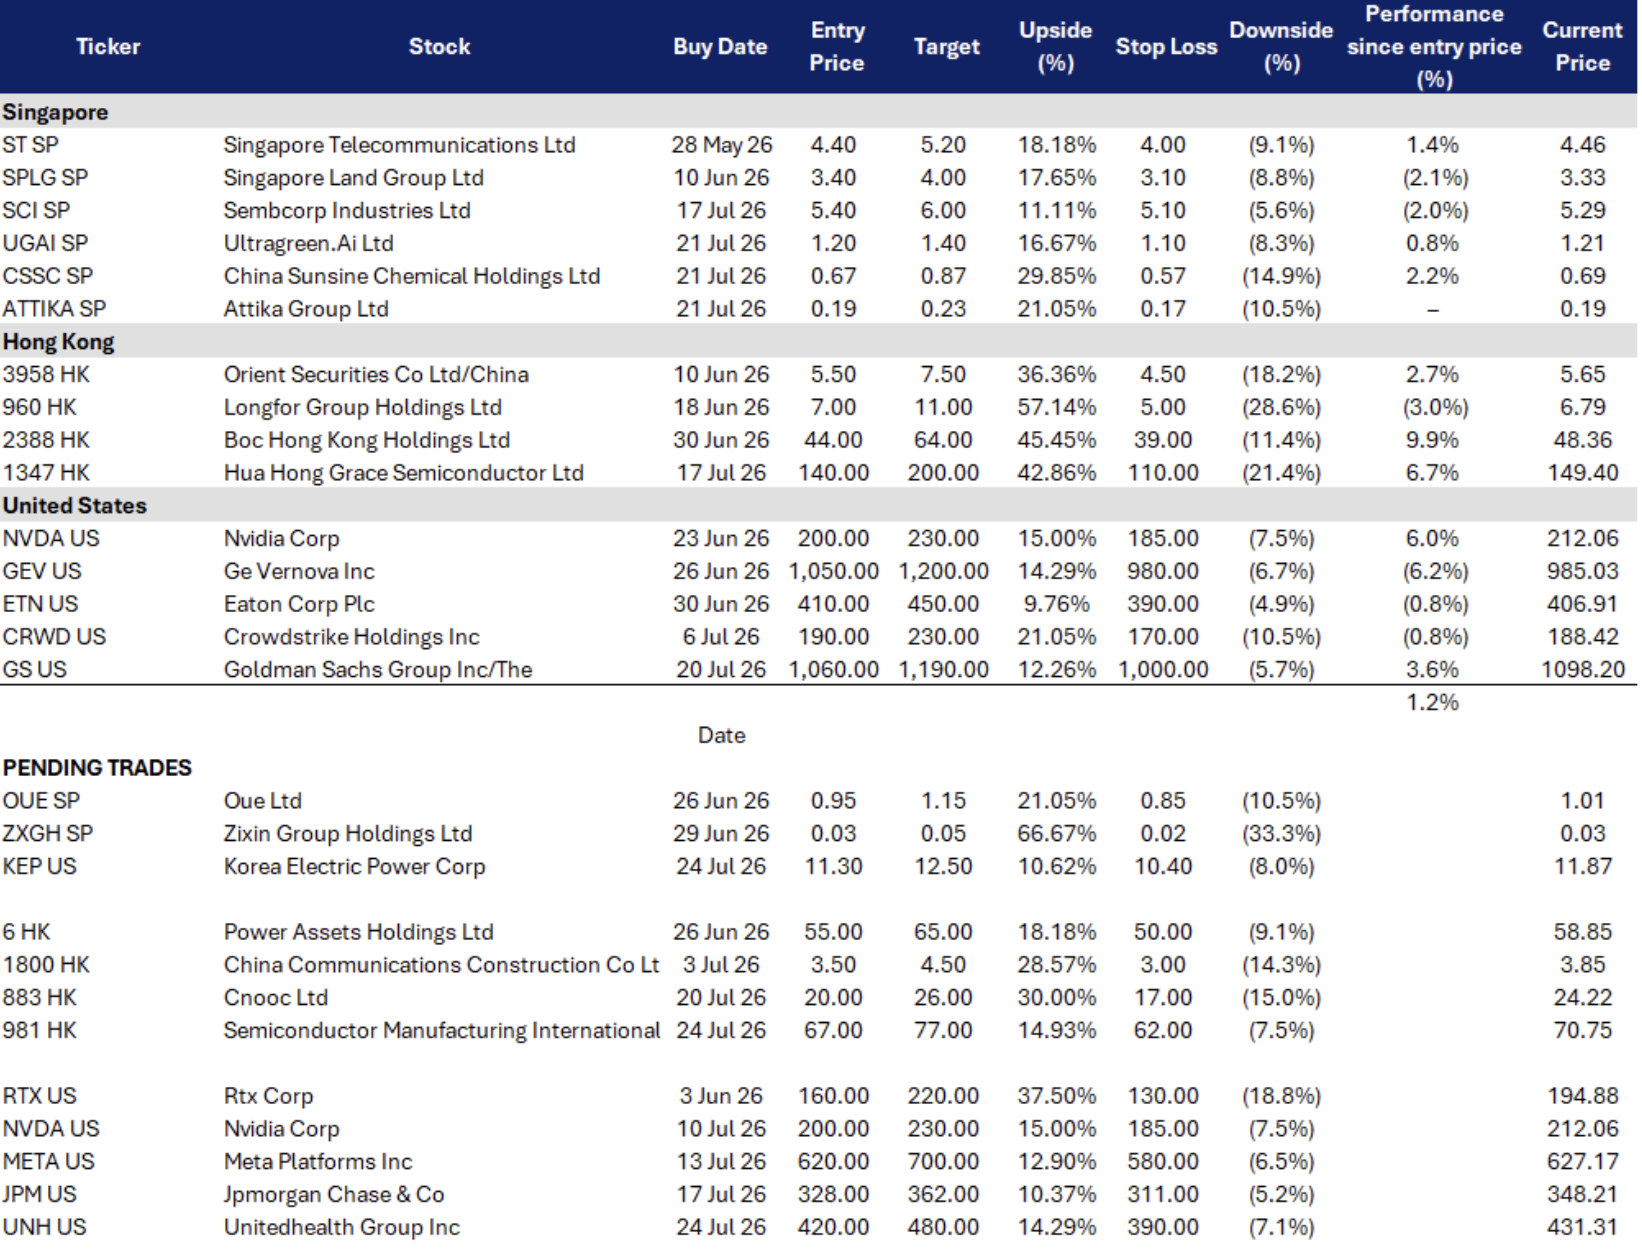Image resolution: width=1642 pixels, height=1254 pixels.
Task: Click downside (33.3%) for Zixin Group
Action: (x=1281, y=834)
